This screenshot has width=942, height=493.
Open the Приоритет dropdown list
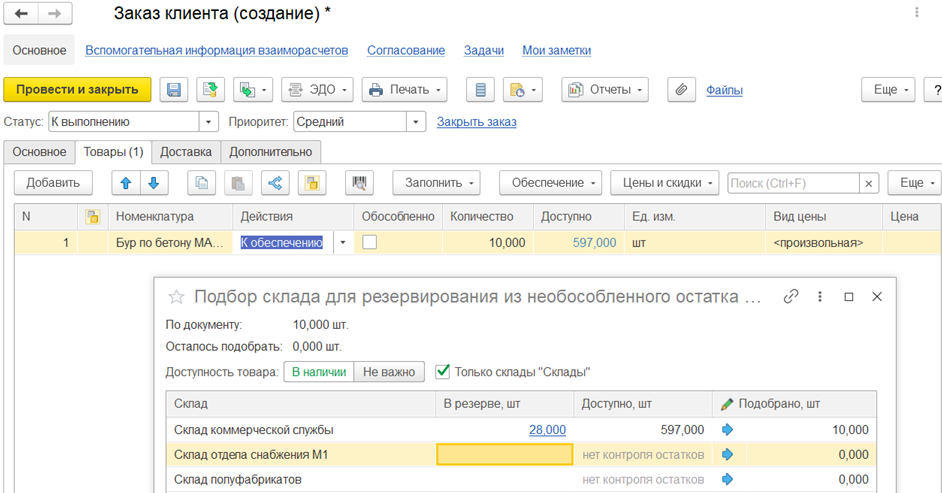[416, 122]
